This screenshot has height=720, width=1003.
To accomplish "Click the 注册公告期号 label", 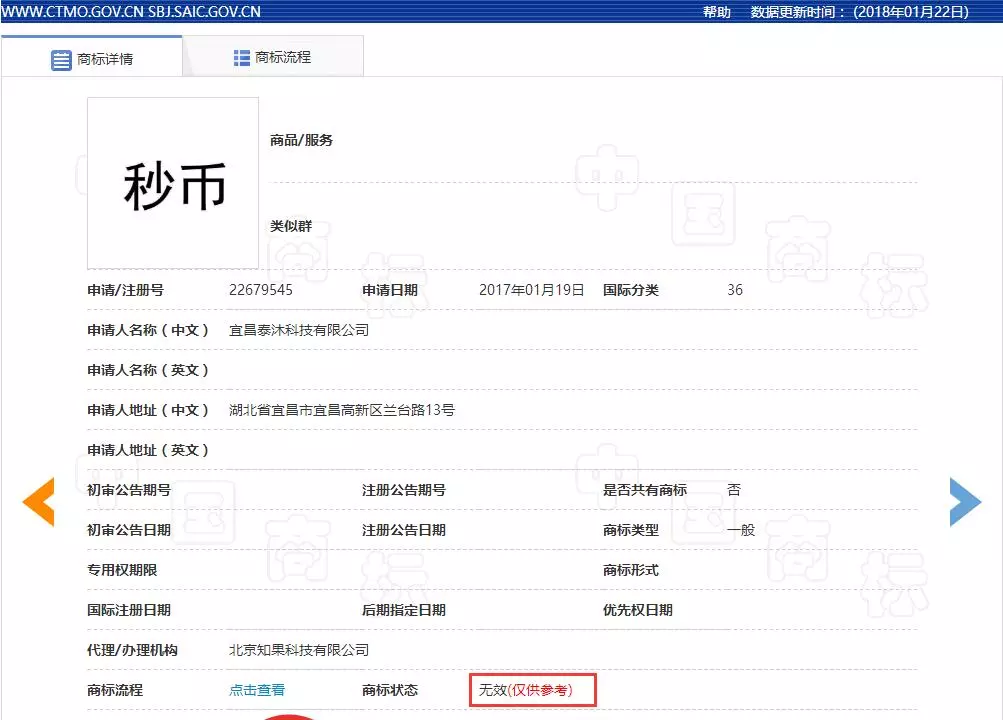I will click(x=404, y=490).
